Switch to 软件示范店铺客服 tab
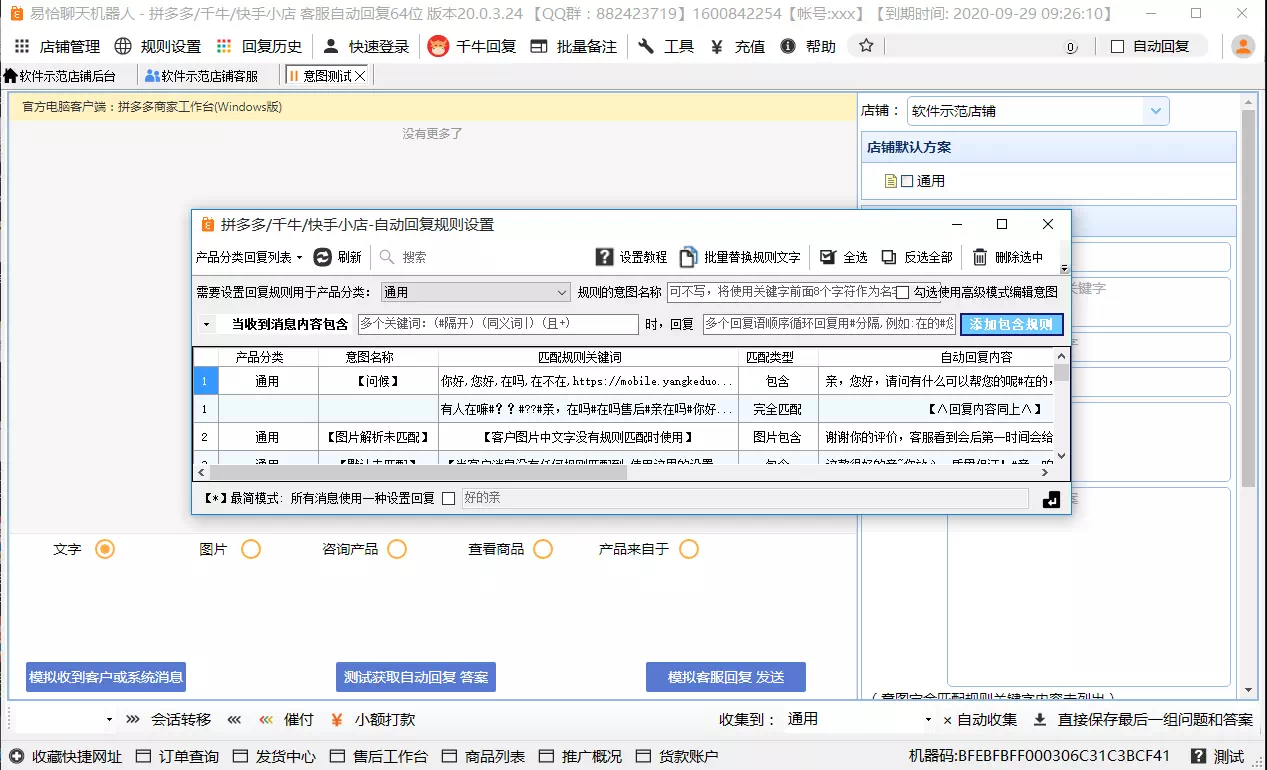Viewport: 1267px width, 770px height. (201, 76)
